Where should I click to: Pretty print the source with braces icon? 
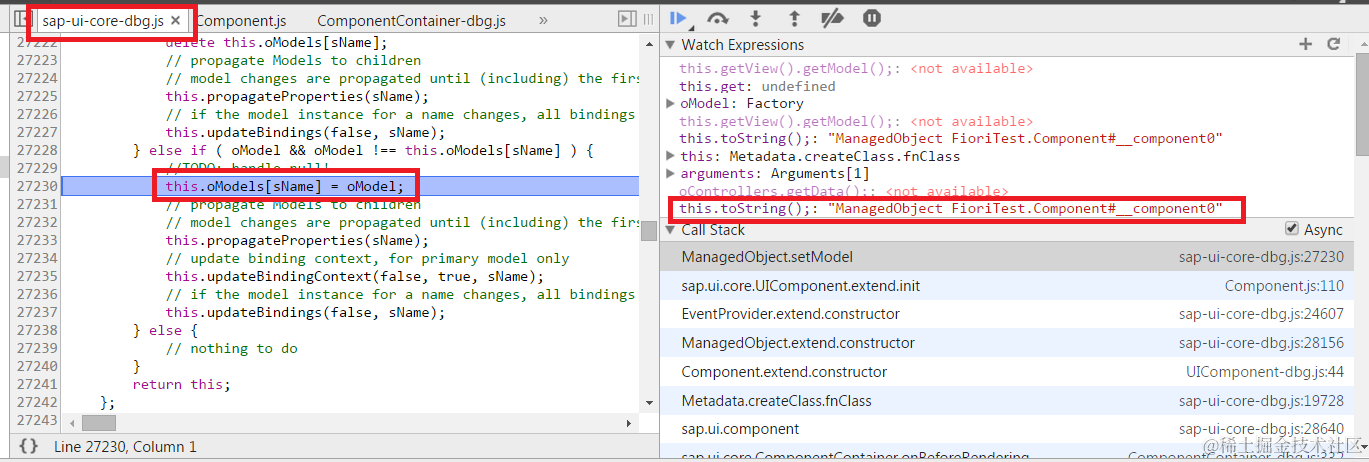tap(29, 447)
